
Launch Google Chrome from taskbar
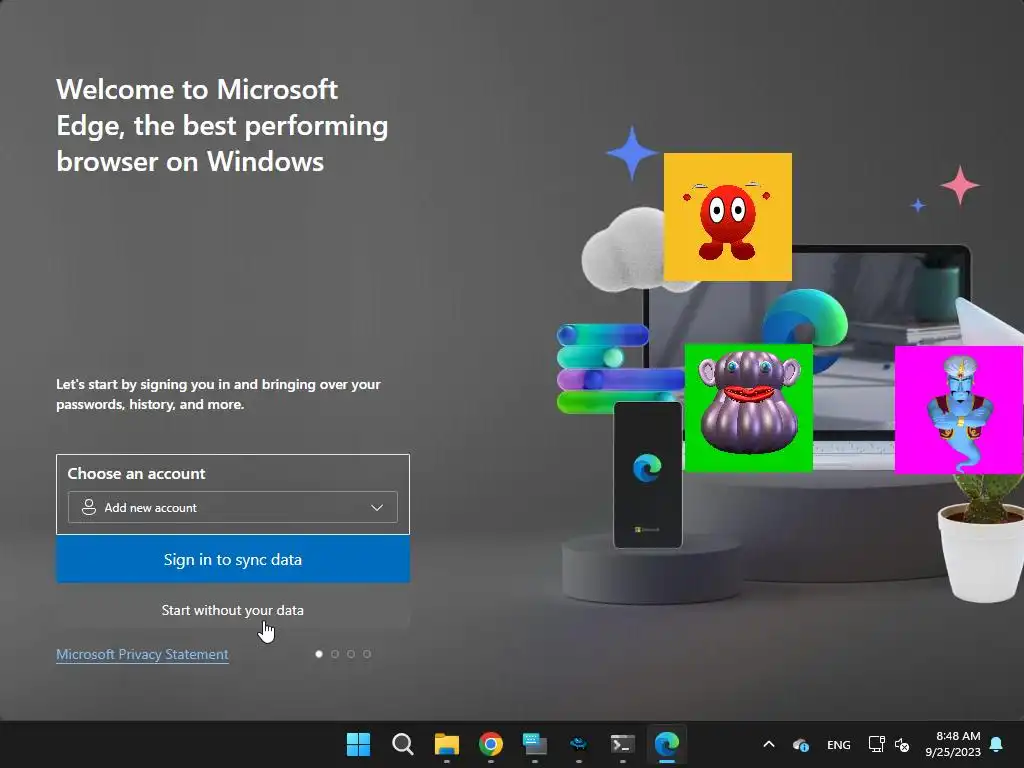[490, 744]
